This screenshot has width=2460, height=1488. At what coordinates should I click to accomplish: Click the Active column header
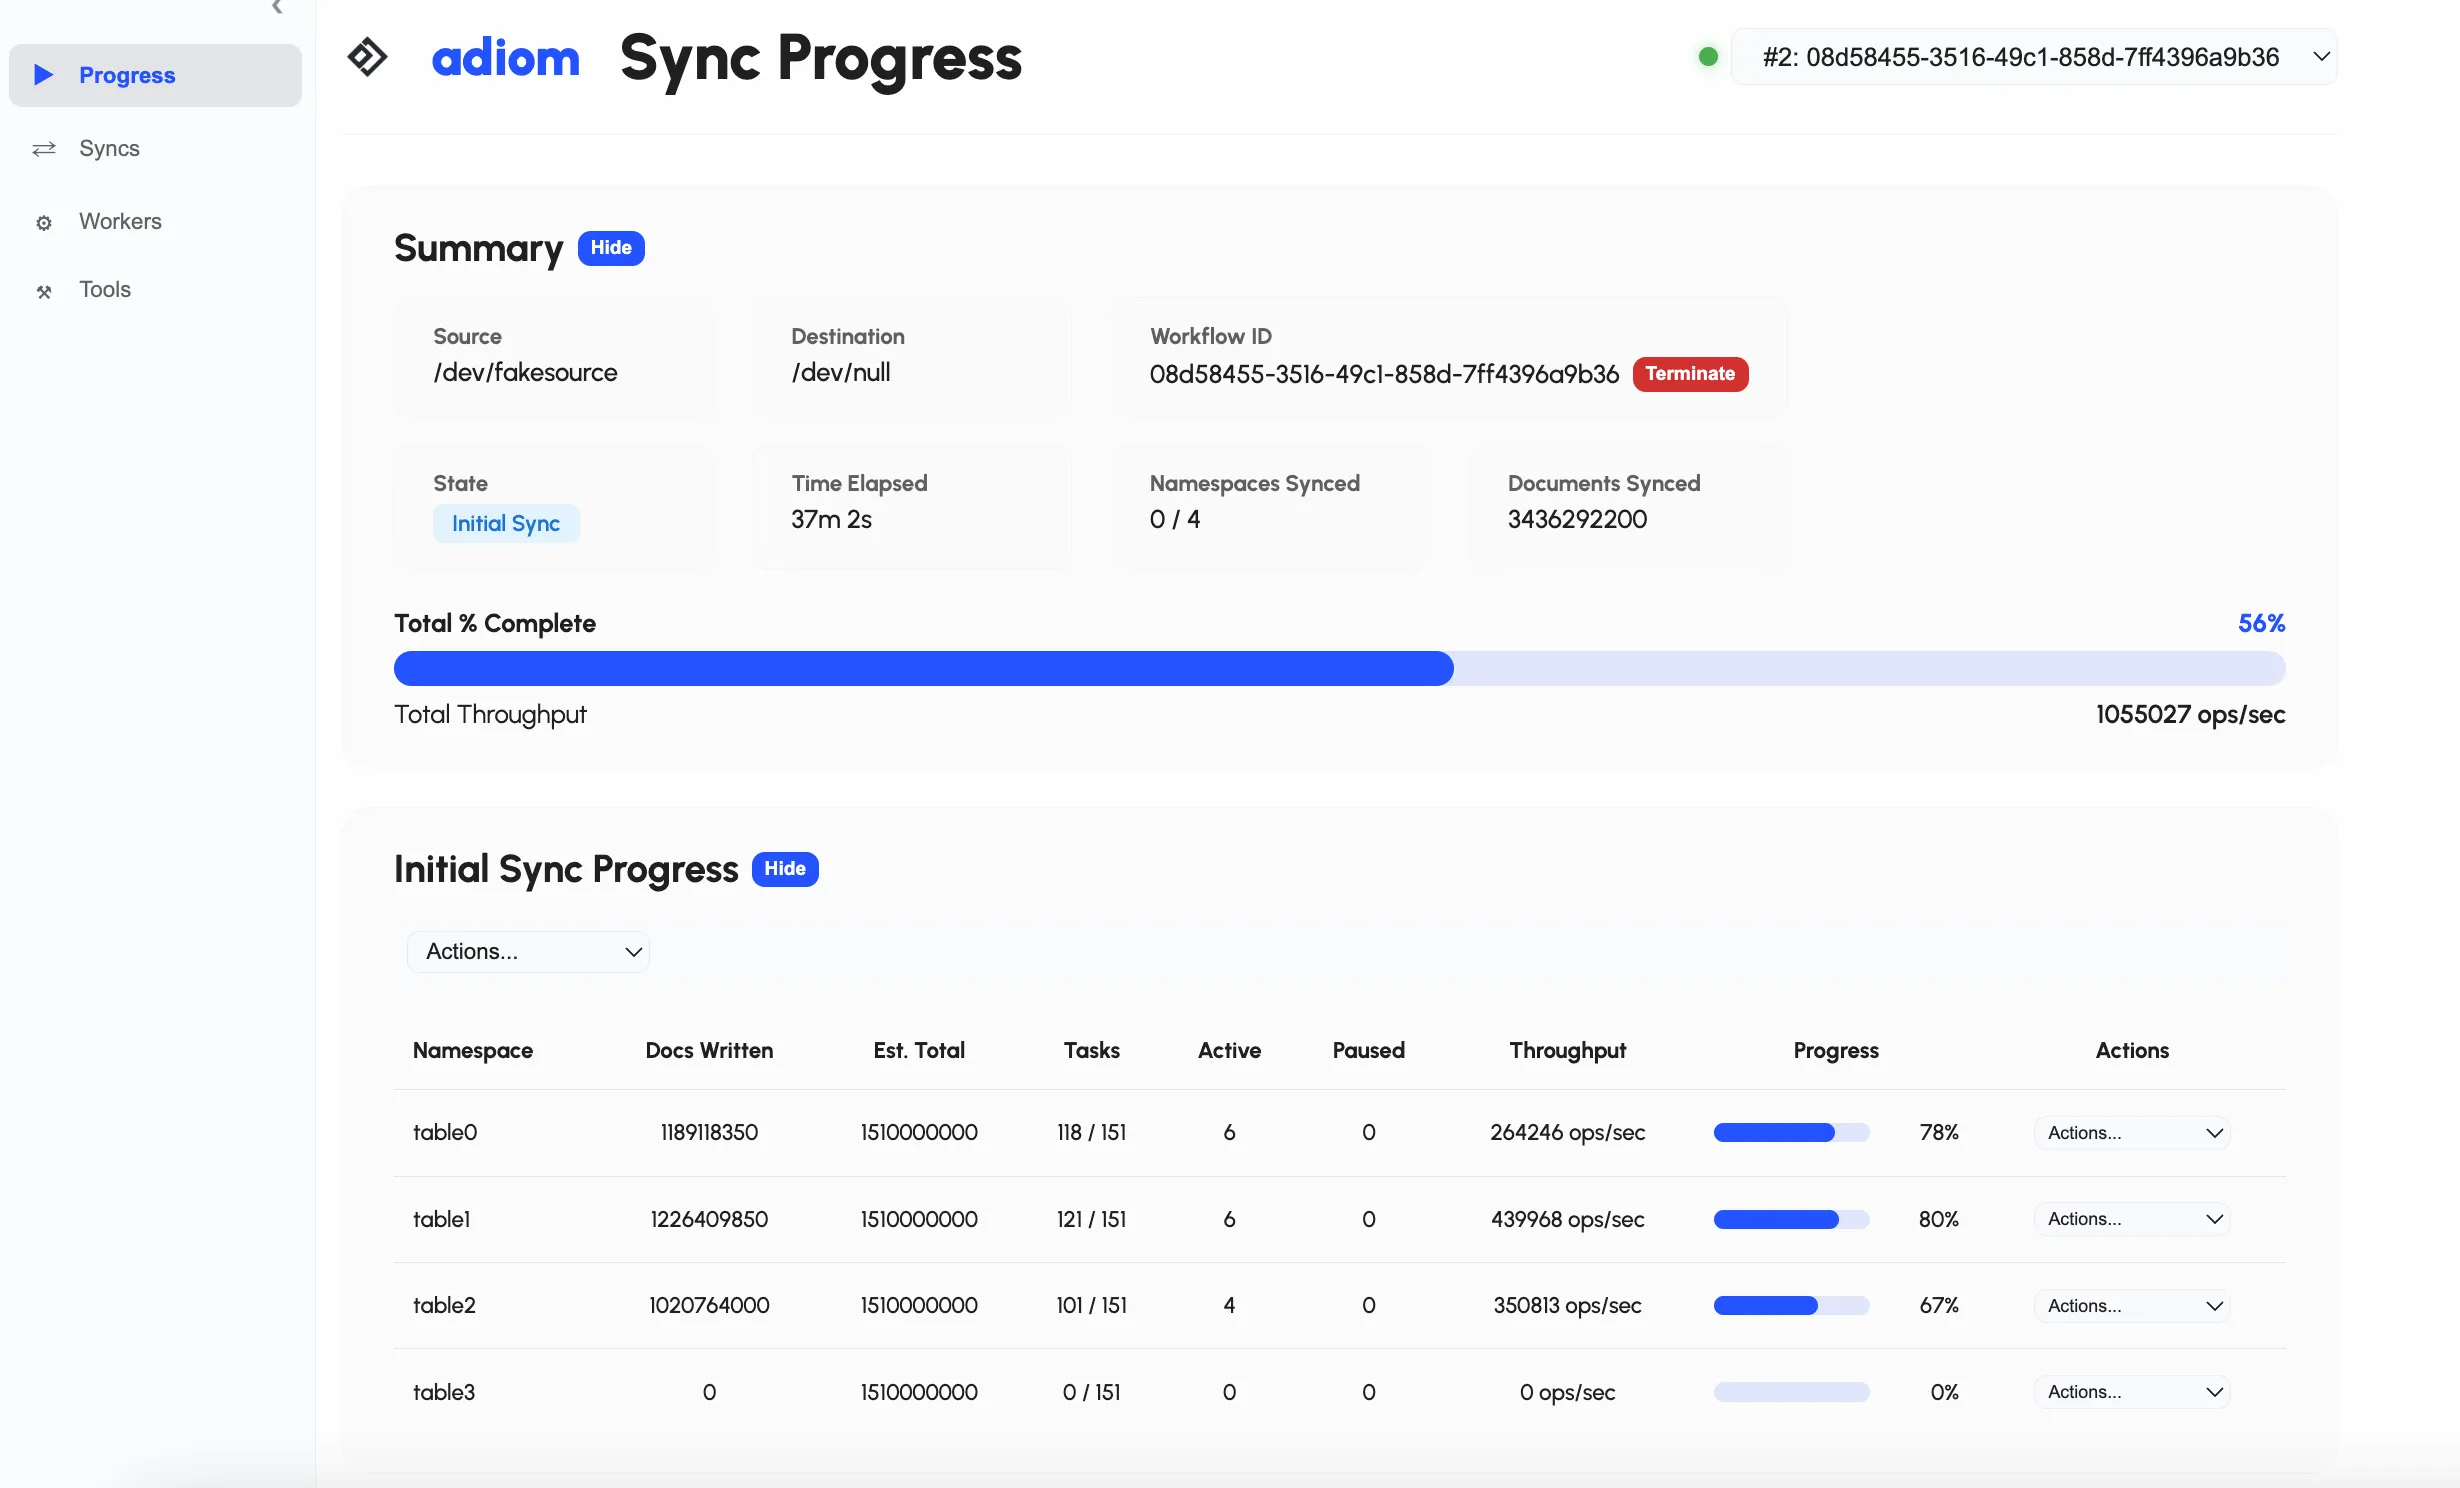[1229, 1051]
